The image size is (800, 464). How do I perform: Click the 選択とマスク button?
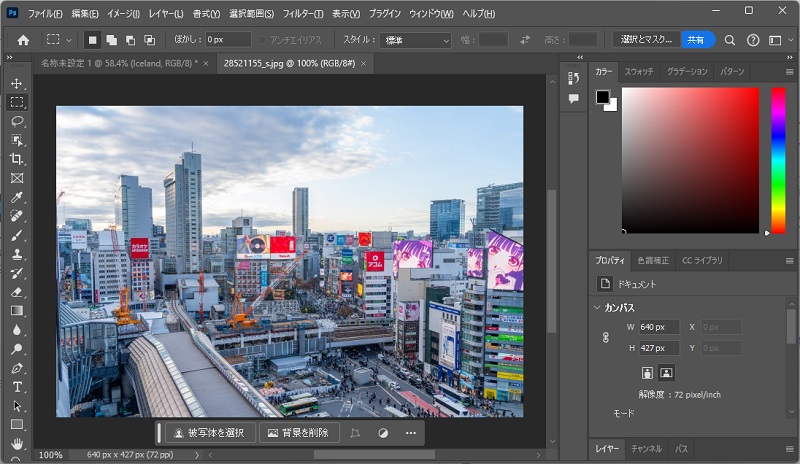pos(646,40)
